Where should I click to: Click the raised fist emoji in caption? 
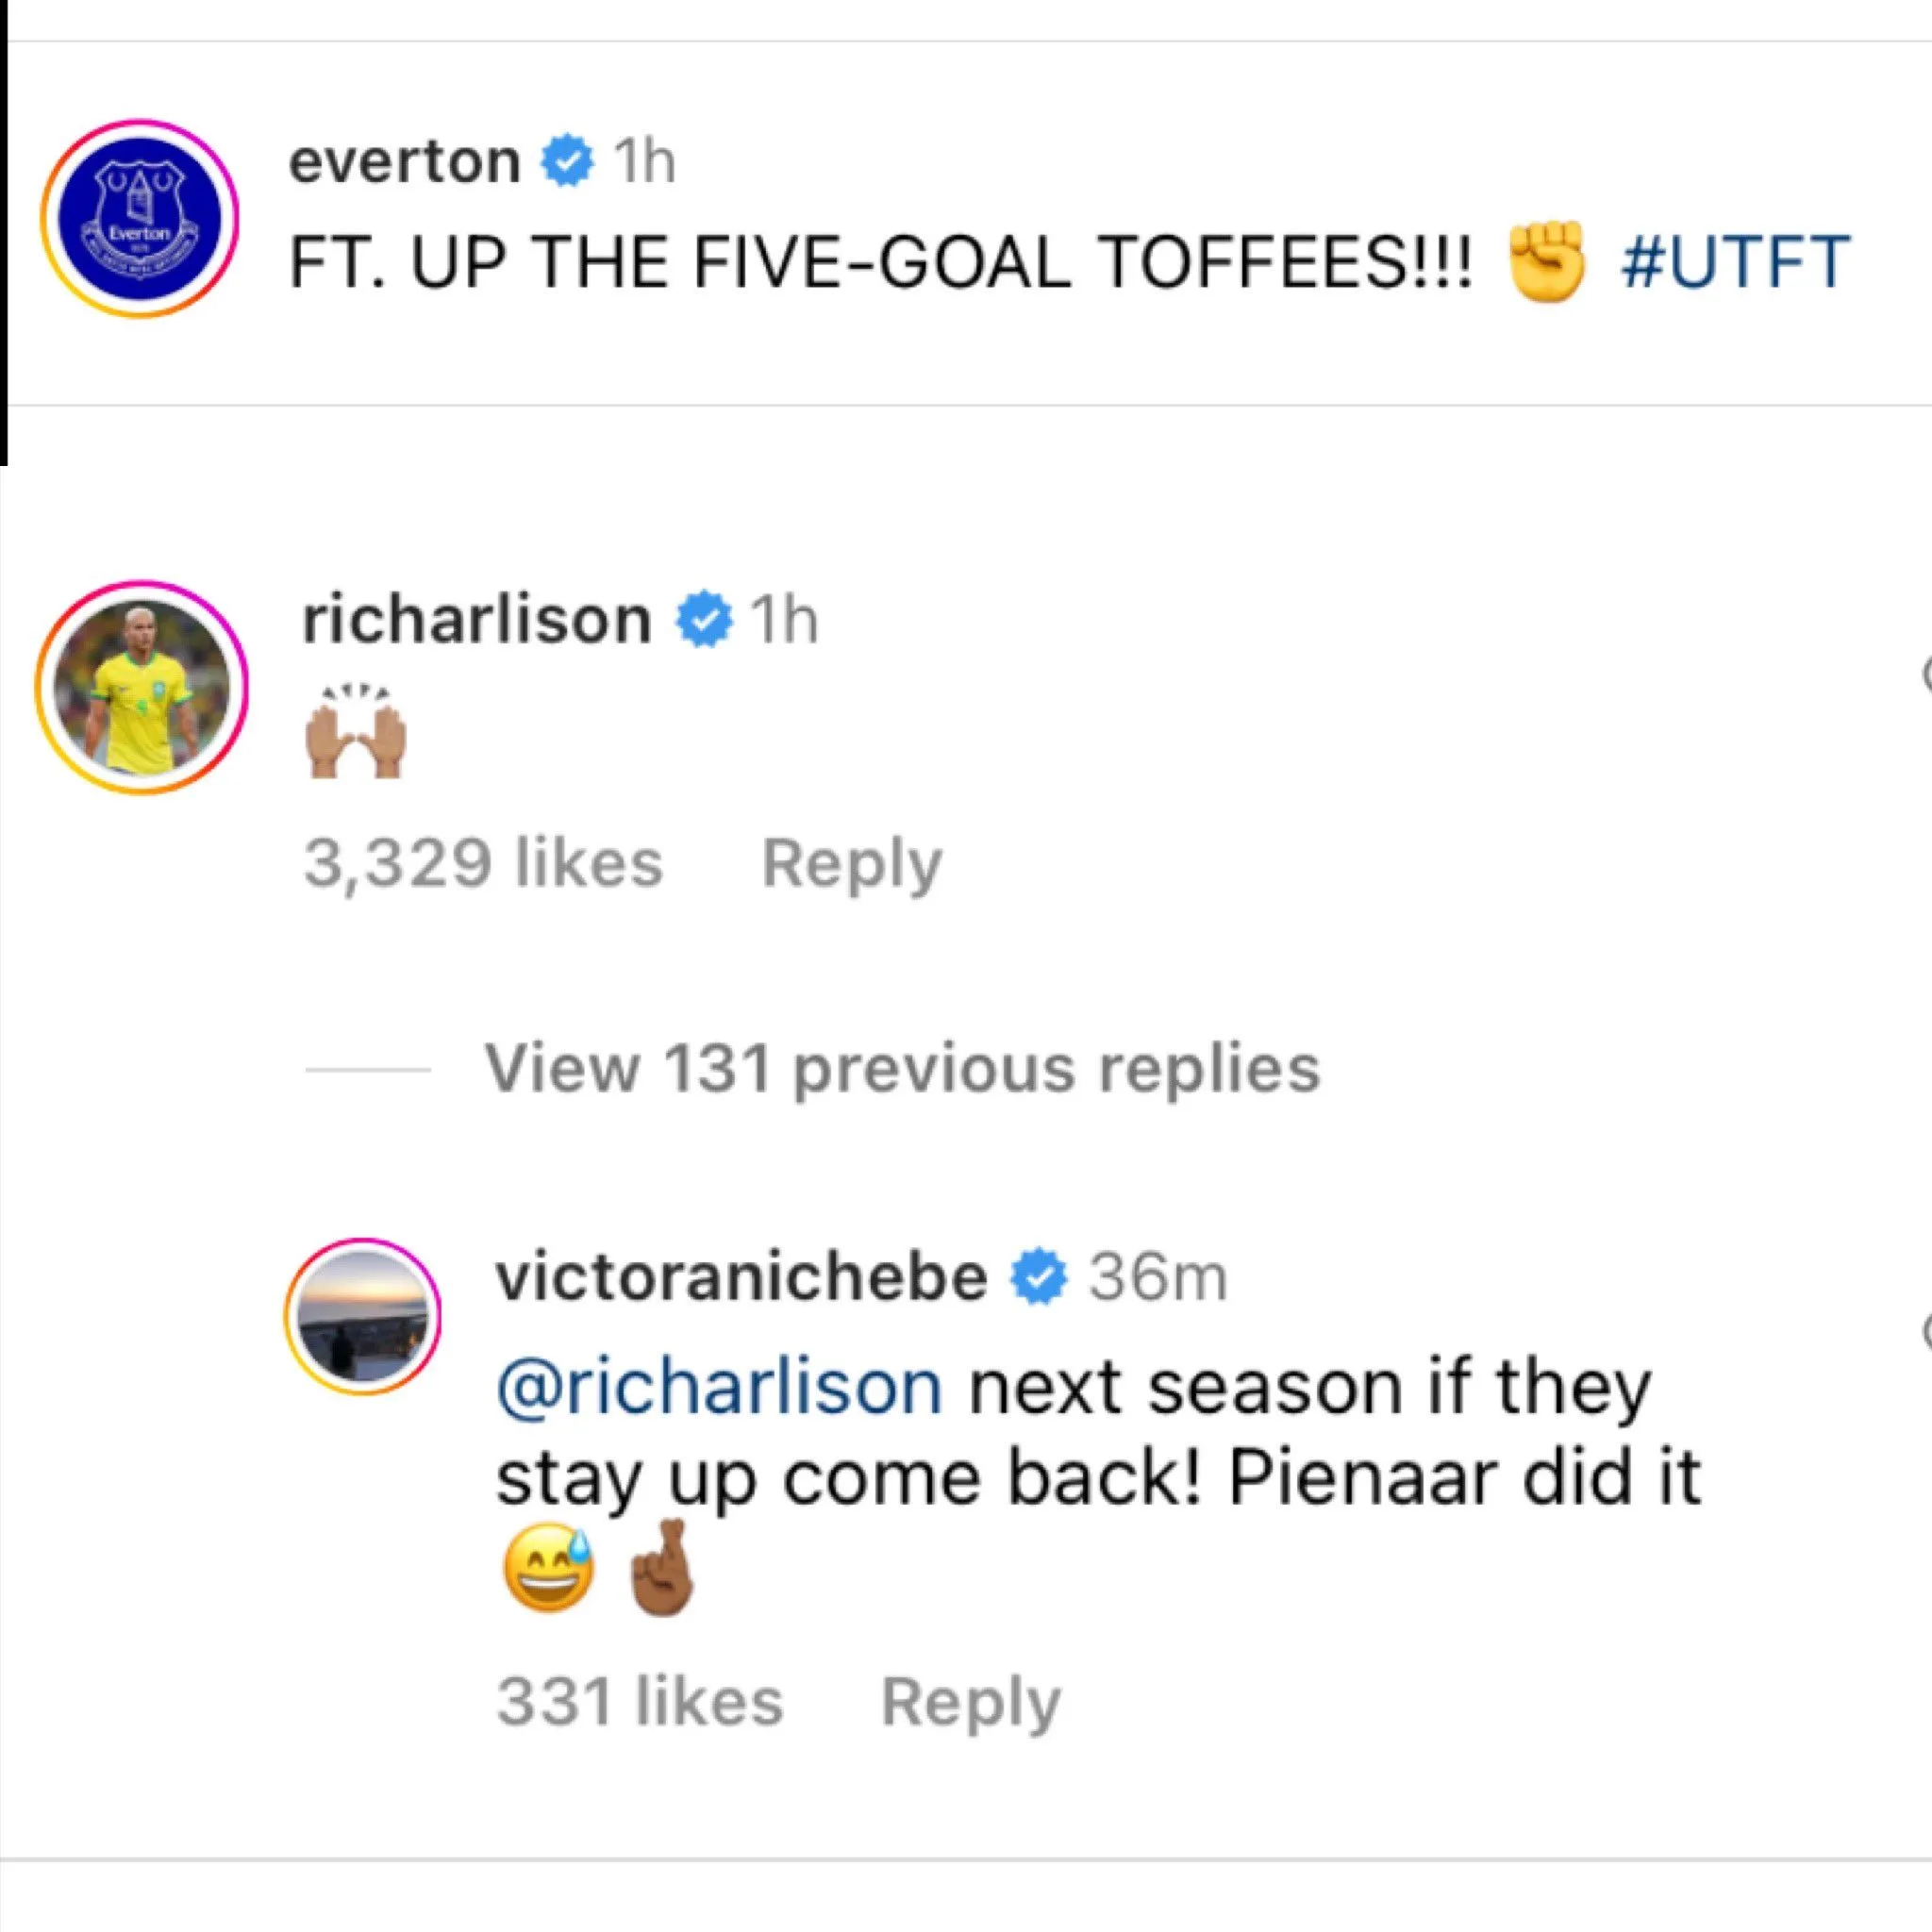pos(1546,262)
